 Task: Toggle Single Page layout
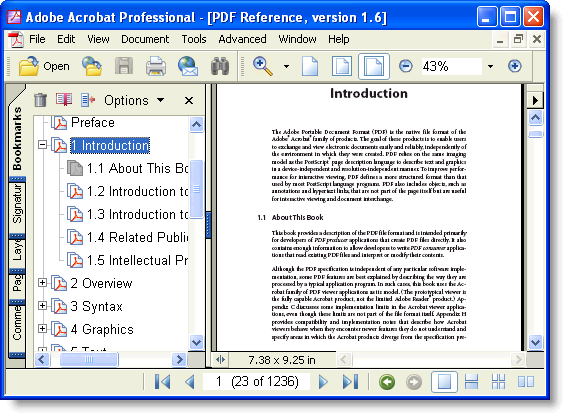tap(444, 382)
